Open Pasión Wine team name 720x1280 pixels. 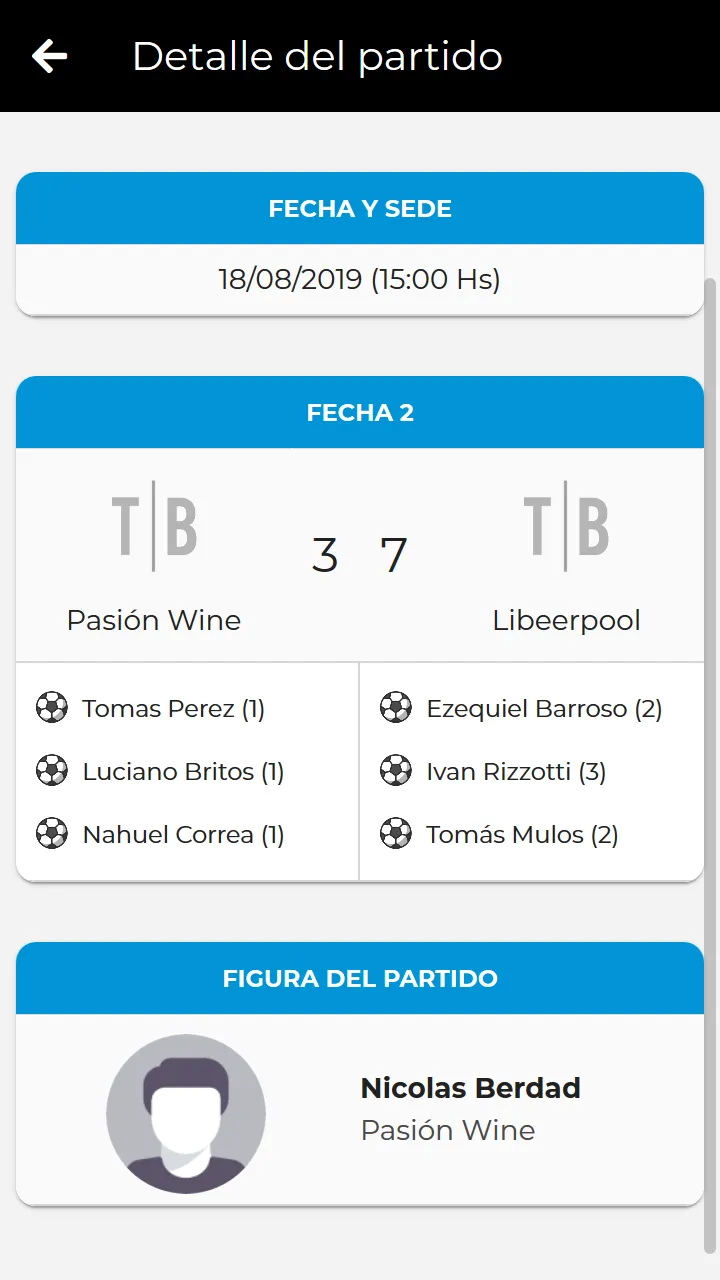(x=154, y=620)
